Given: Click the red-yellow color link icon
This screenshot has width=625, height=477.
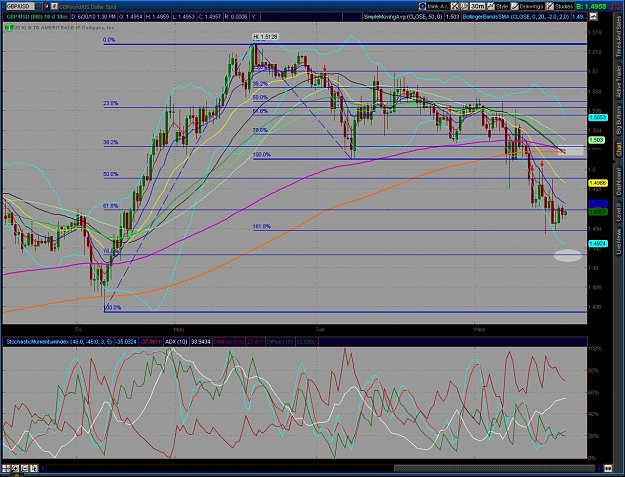Looking at the screenshot, I should (46, 6).
